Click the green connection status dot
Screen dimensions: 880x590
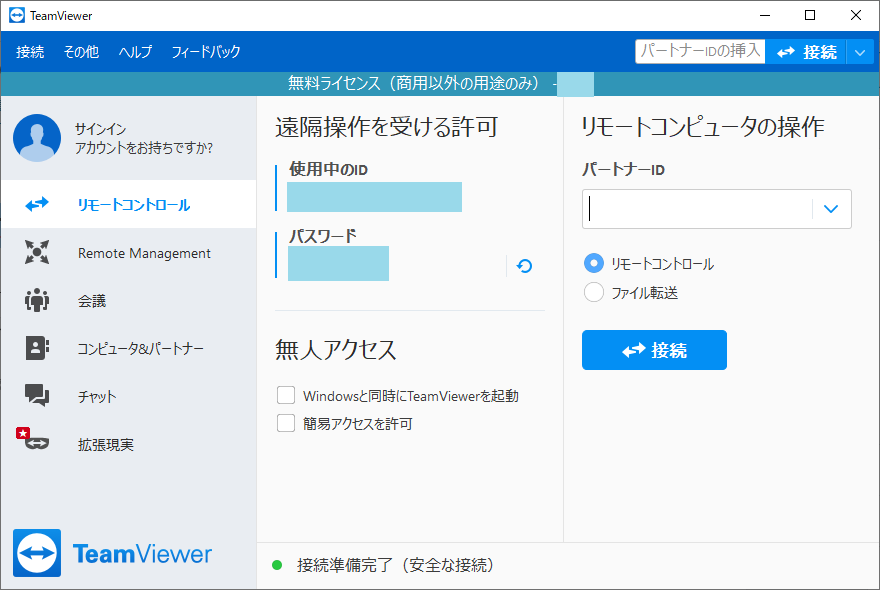[x=277, y=565]
